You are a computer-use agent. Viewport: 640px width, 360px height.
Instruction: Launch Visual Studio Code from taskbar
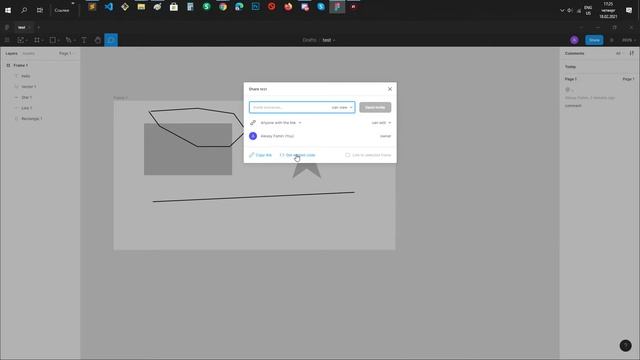tap(109, 7)
